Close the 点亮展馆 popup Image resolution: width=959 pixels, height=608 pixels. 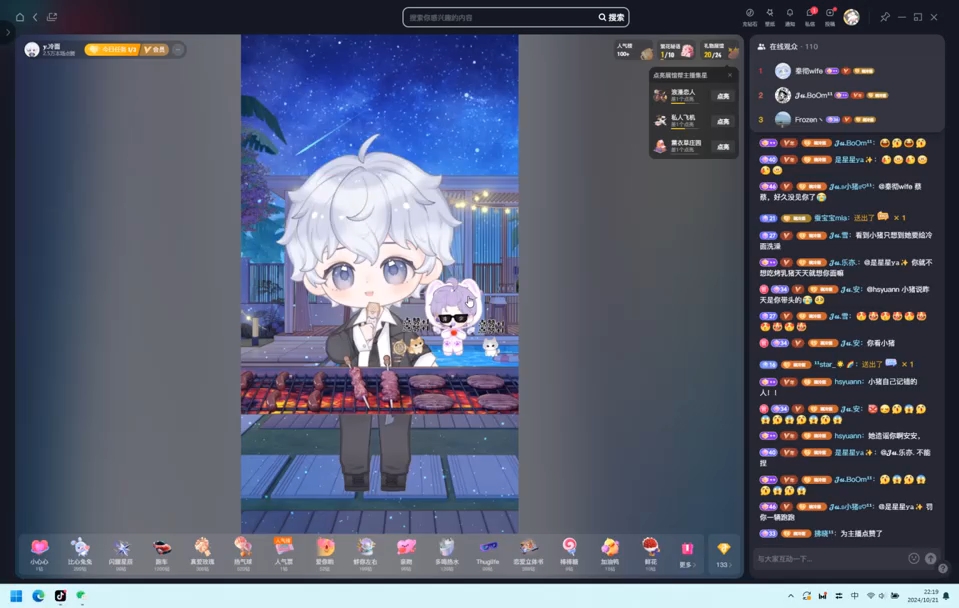pos(730,75)
